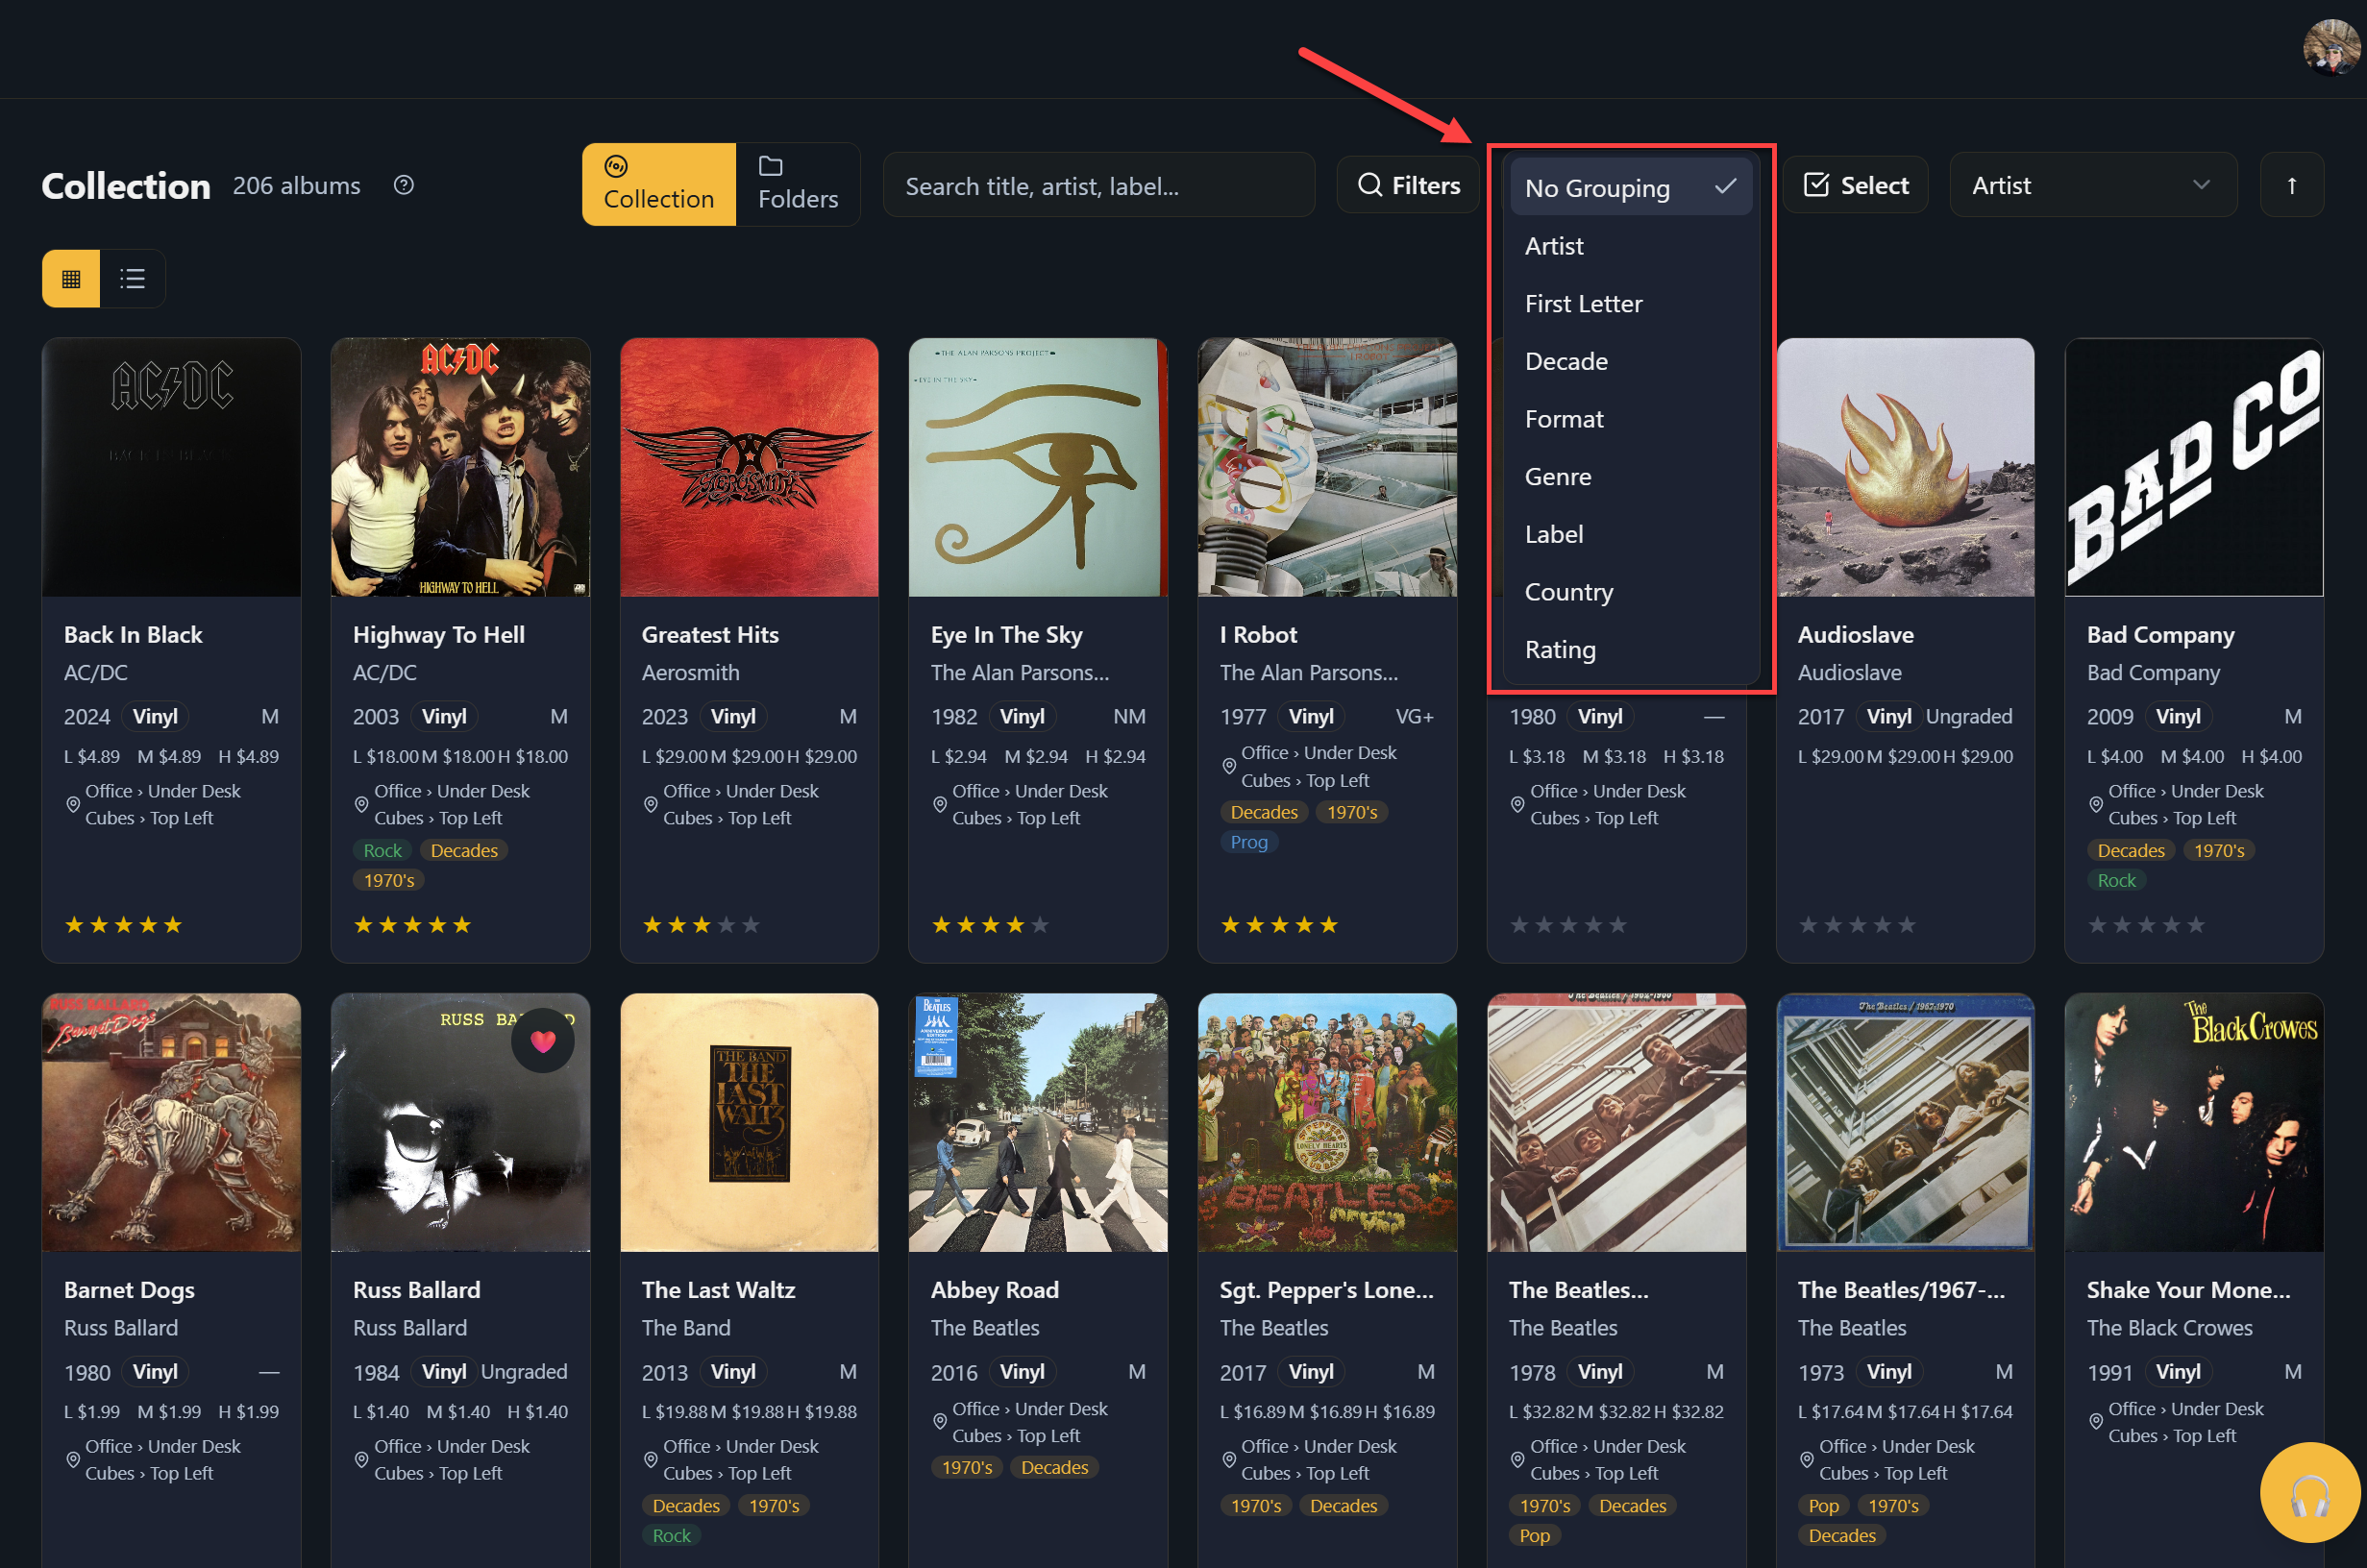Open the Abbey Road album cover
2367x1568 pixels.
click(x=1038, y=1122)
